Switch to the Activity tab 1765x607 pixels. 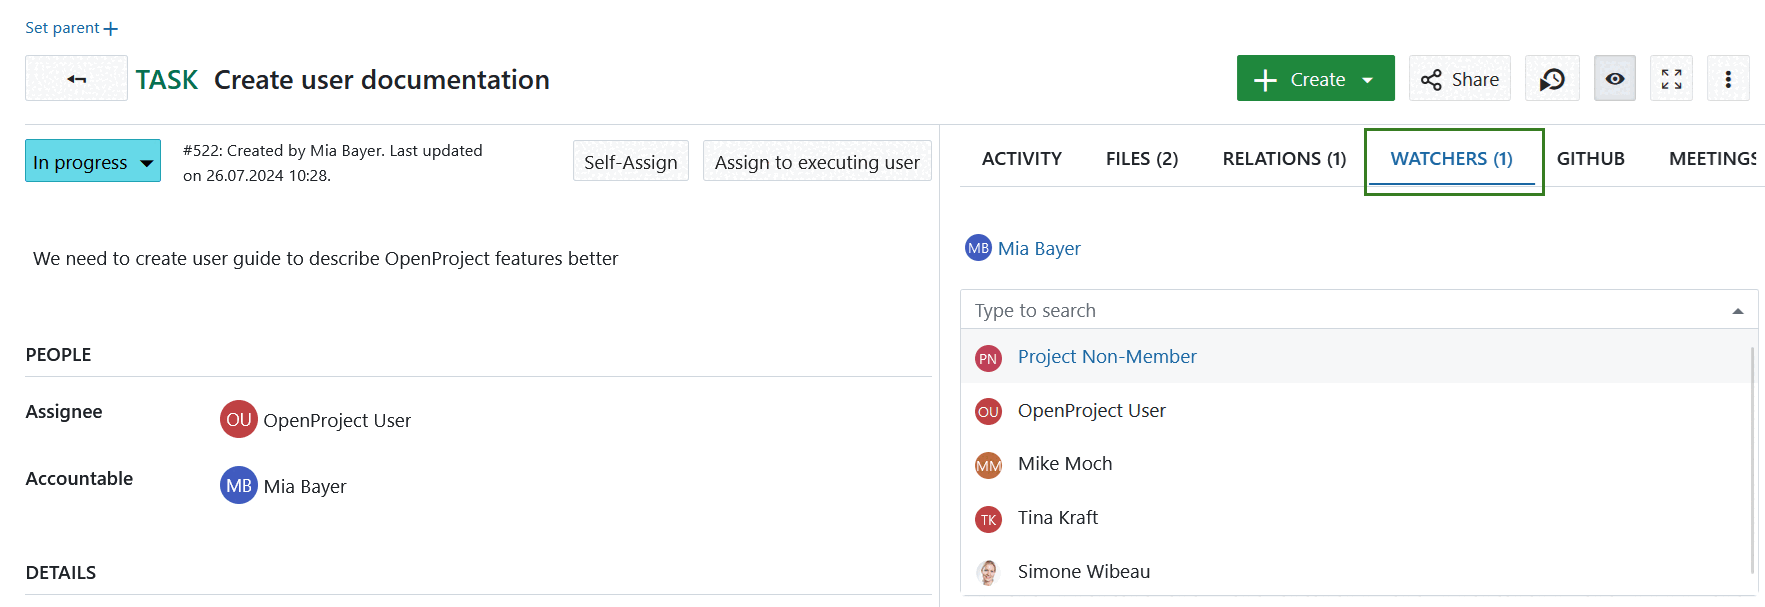click(x=1021, y=159)
